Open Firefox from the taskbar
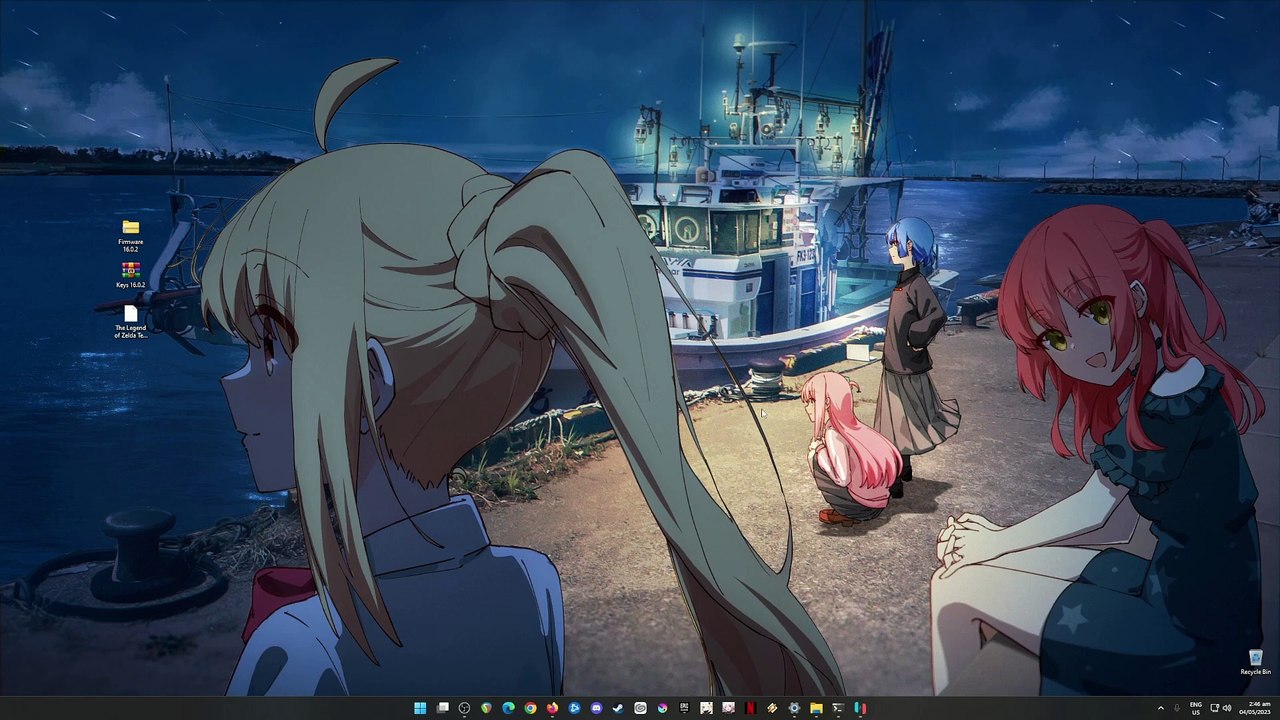 coord(552,708)
